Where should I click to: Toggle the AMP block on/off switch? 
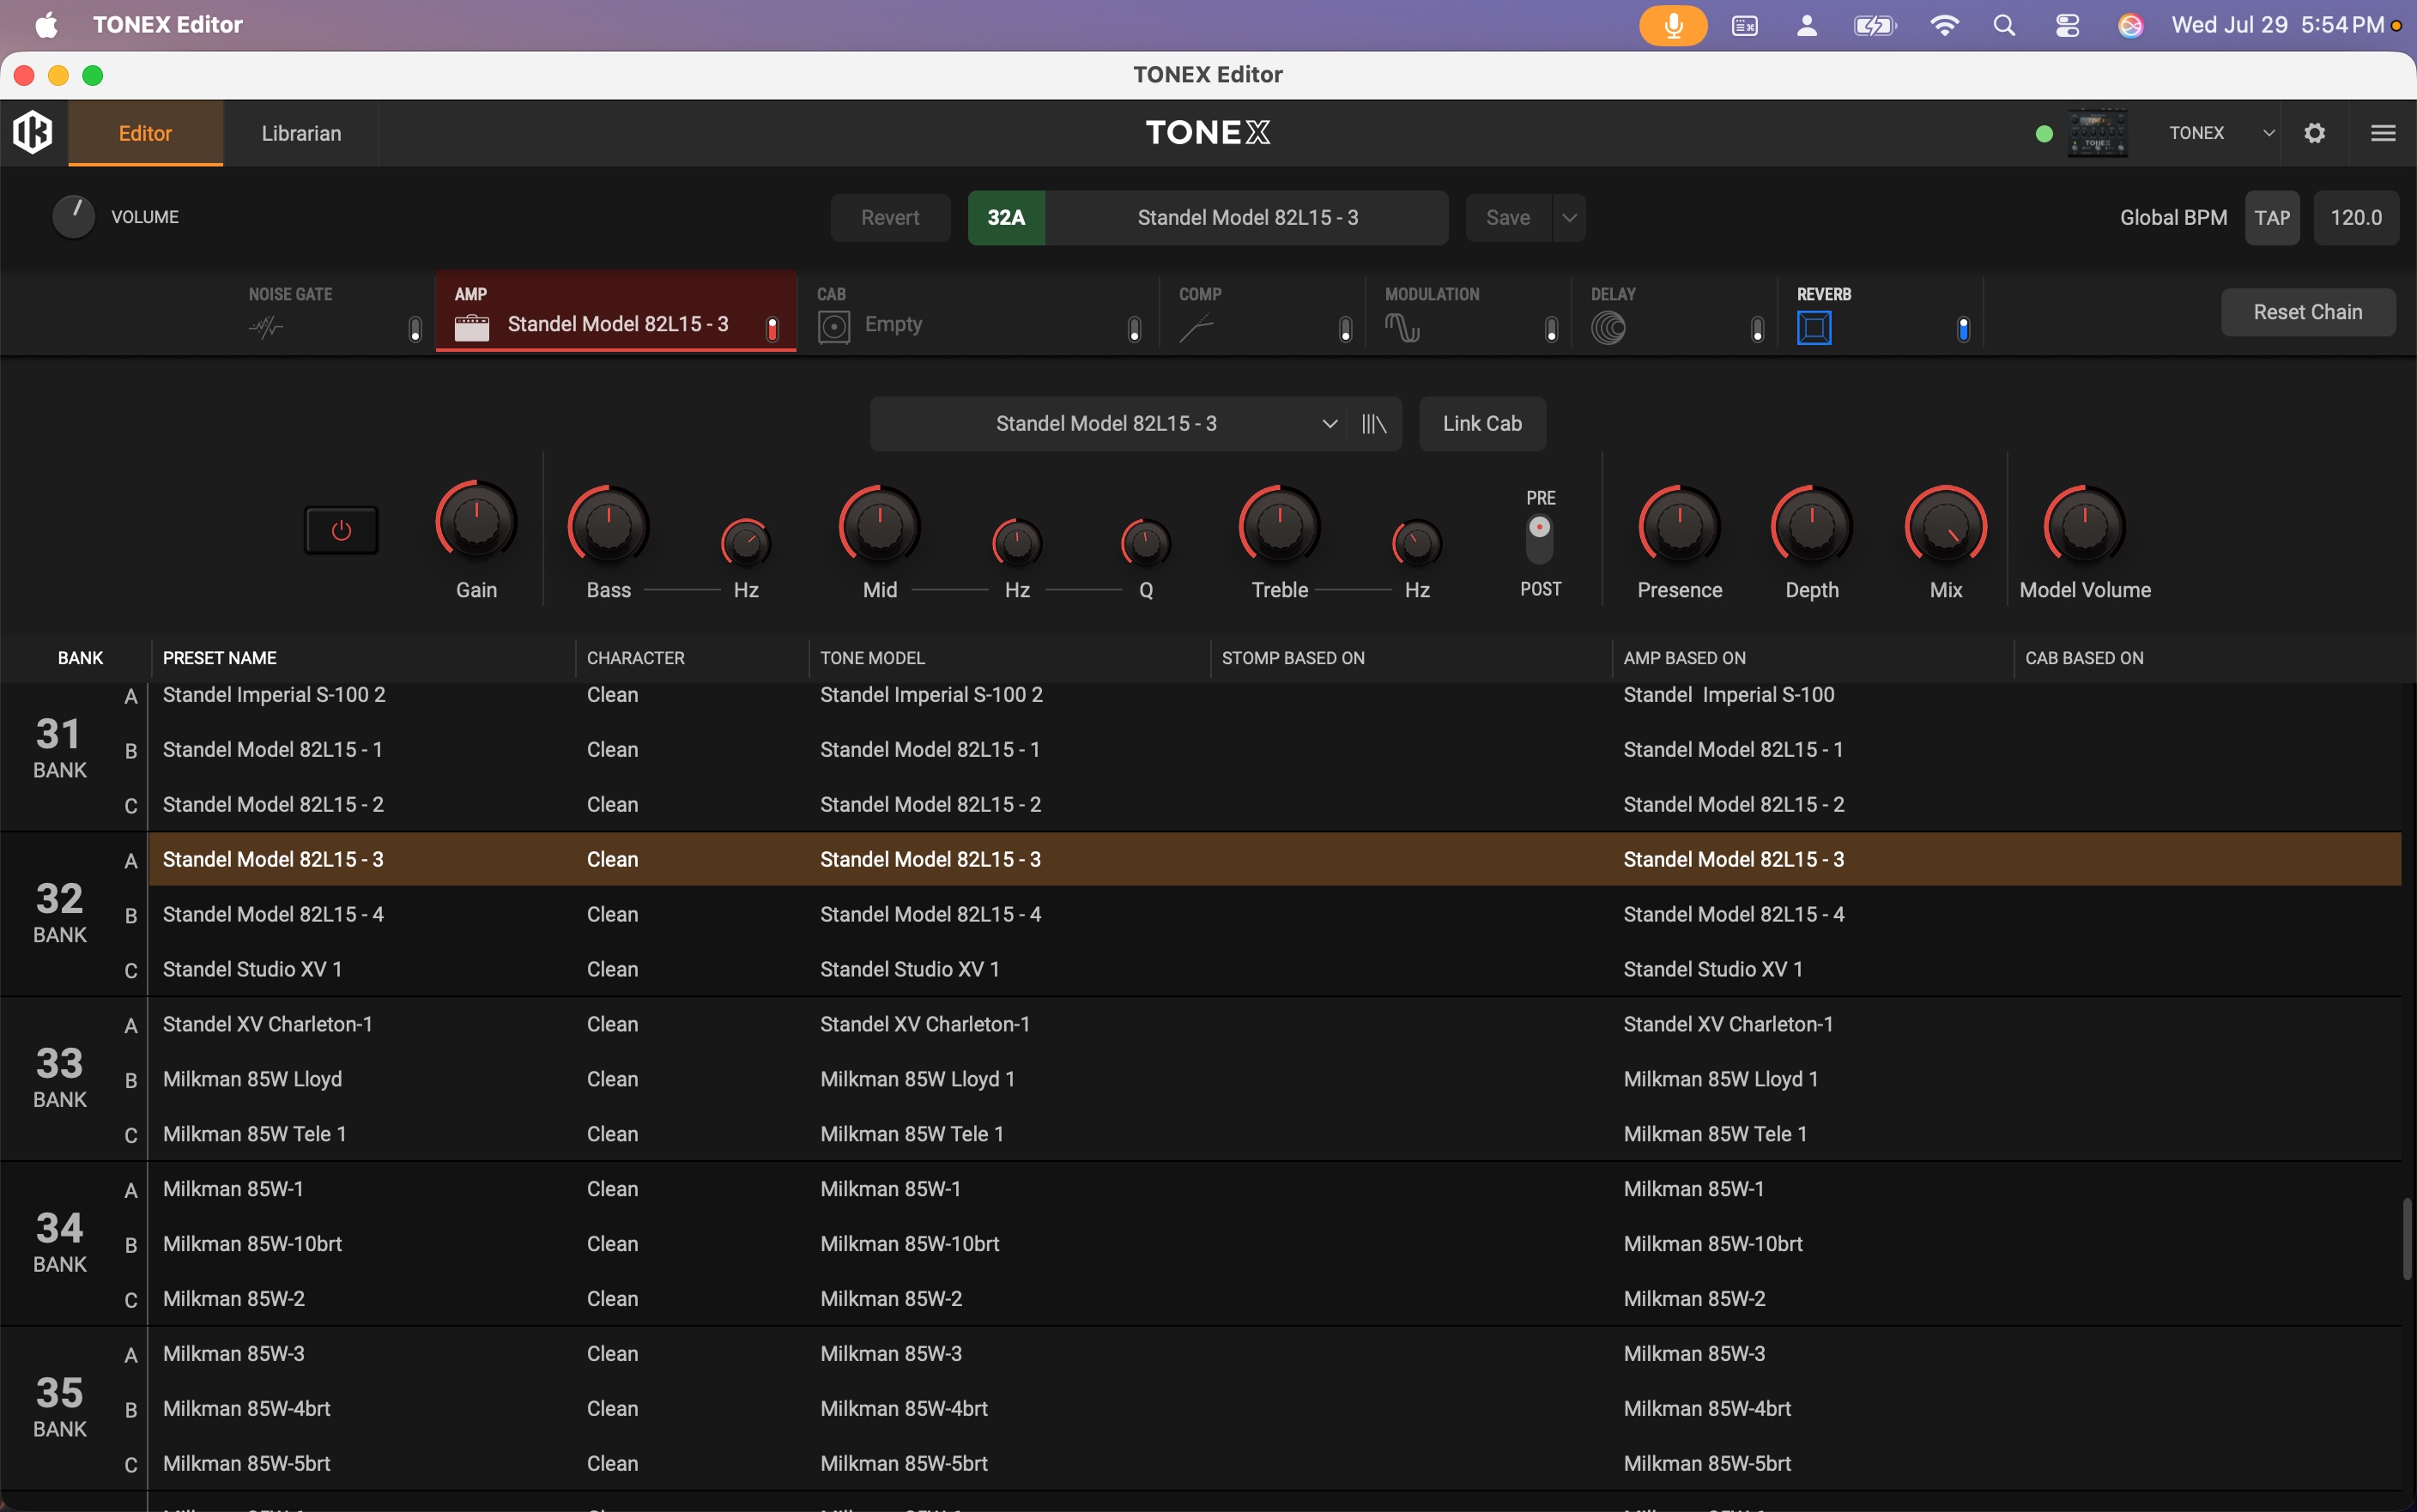point(772,329)
